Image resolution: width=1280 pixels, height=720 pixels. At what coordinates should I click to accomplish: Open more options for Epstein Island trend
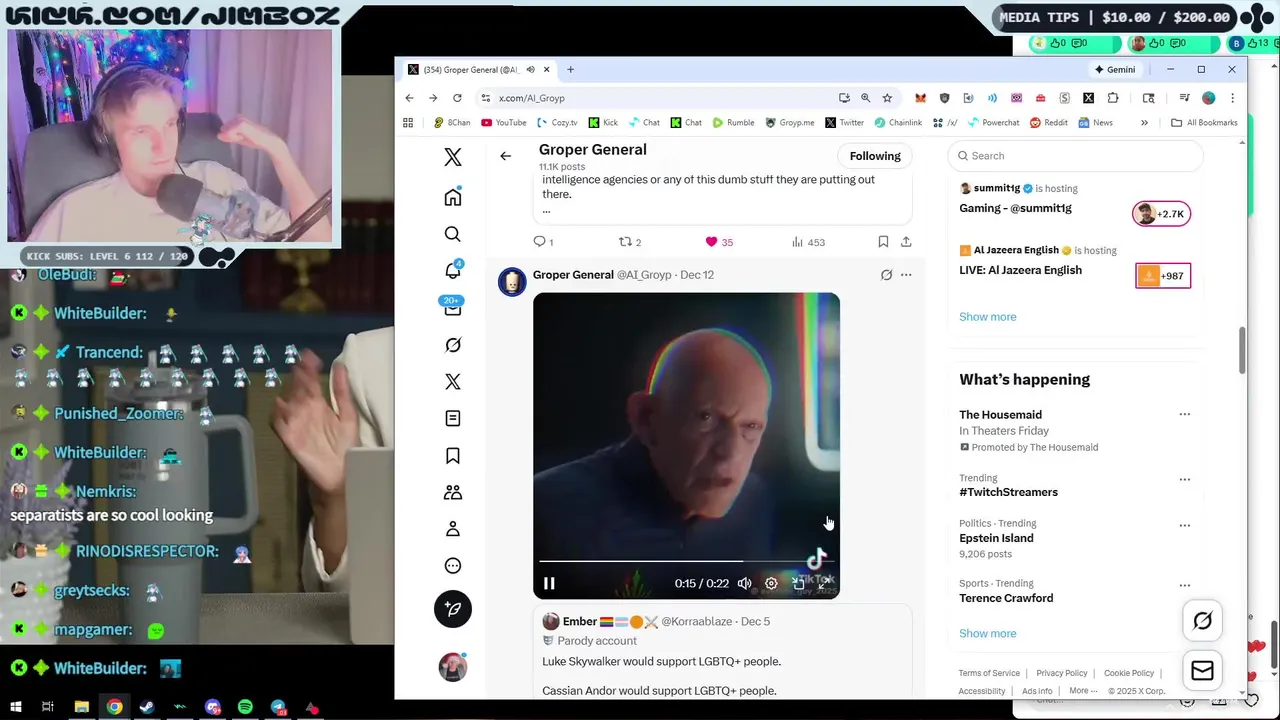pos(1185,525)
